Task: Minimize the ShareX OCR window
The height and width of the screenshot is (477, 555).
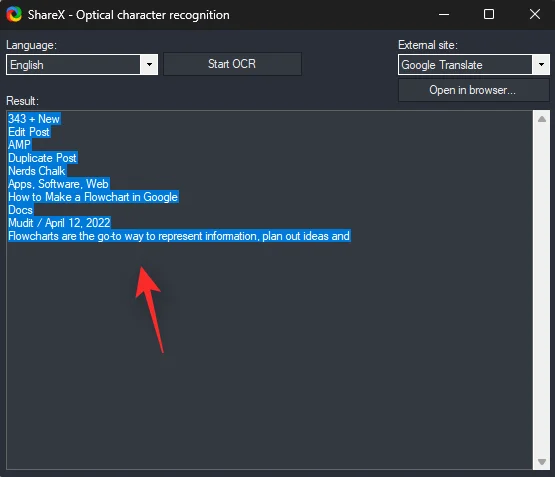Action: pos(444,15)
